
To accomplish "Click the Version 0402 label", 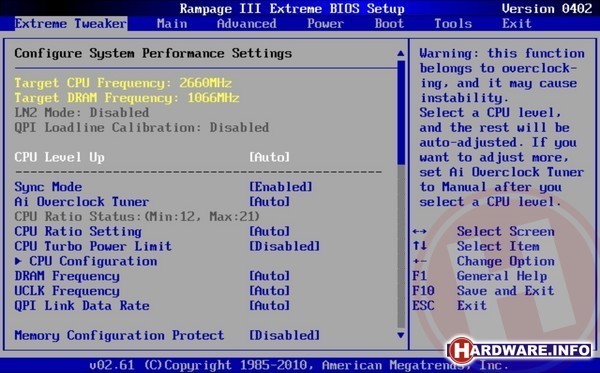I will point(546,8).
